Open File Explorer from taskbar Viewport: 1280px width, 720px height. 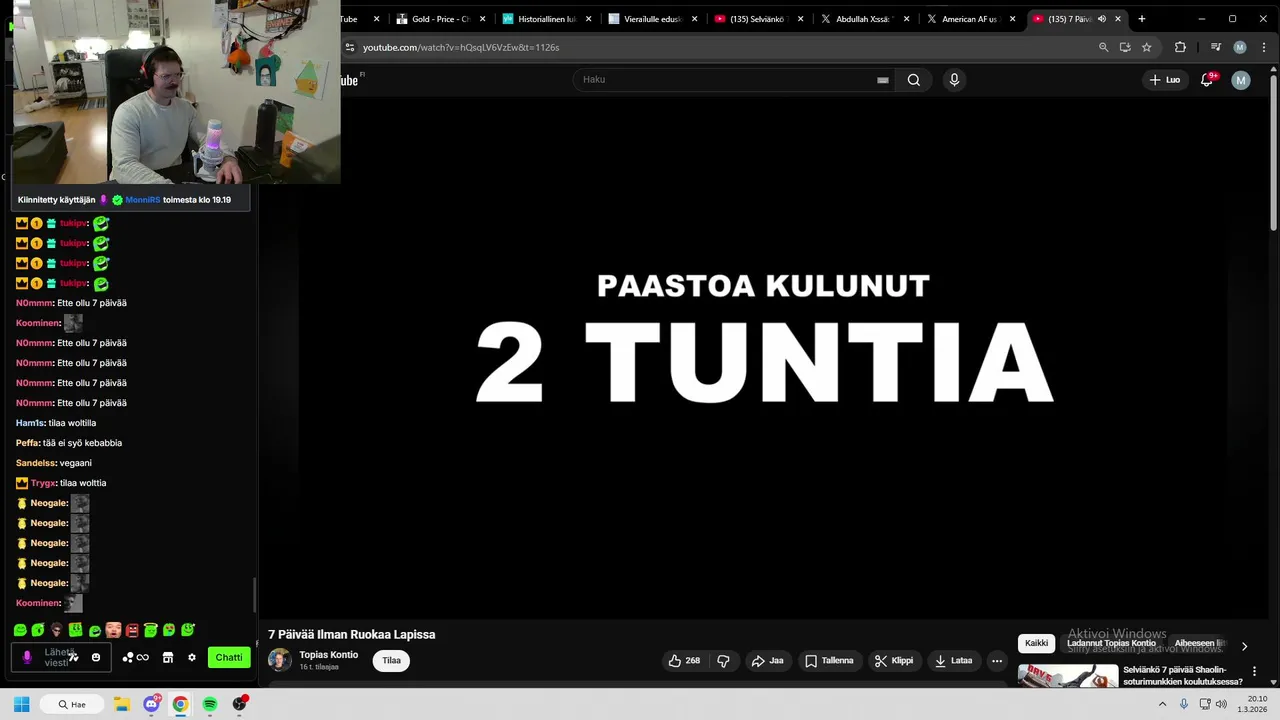point(122,704)
